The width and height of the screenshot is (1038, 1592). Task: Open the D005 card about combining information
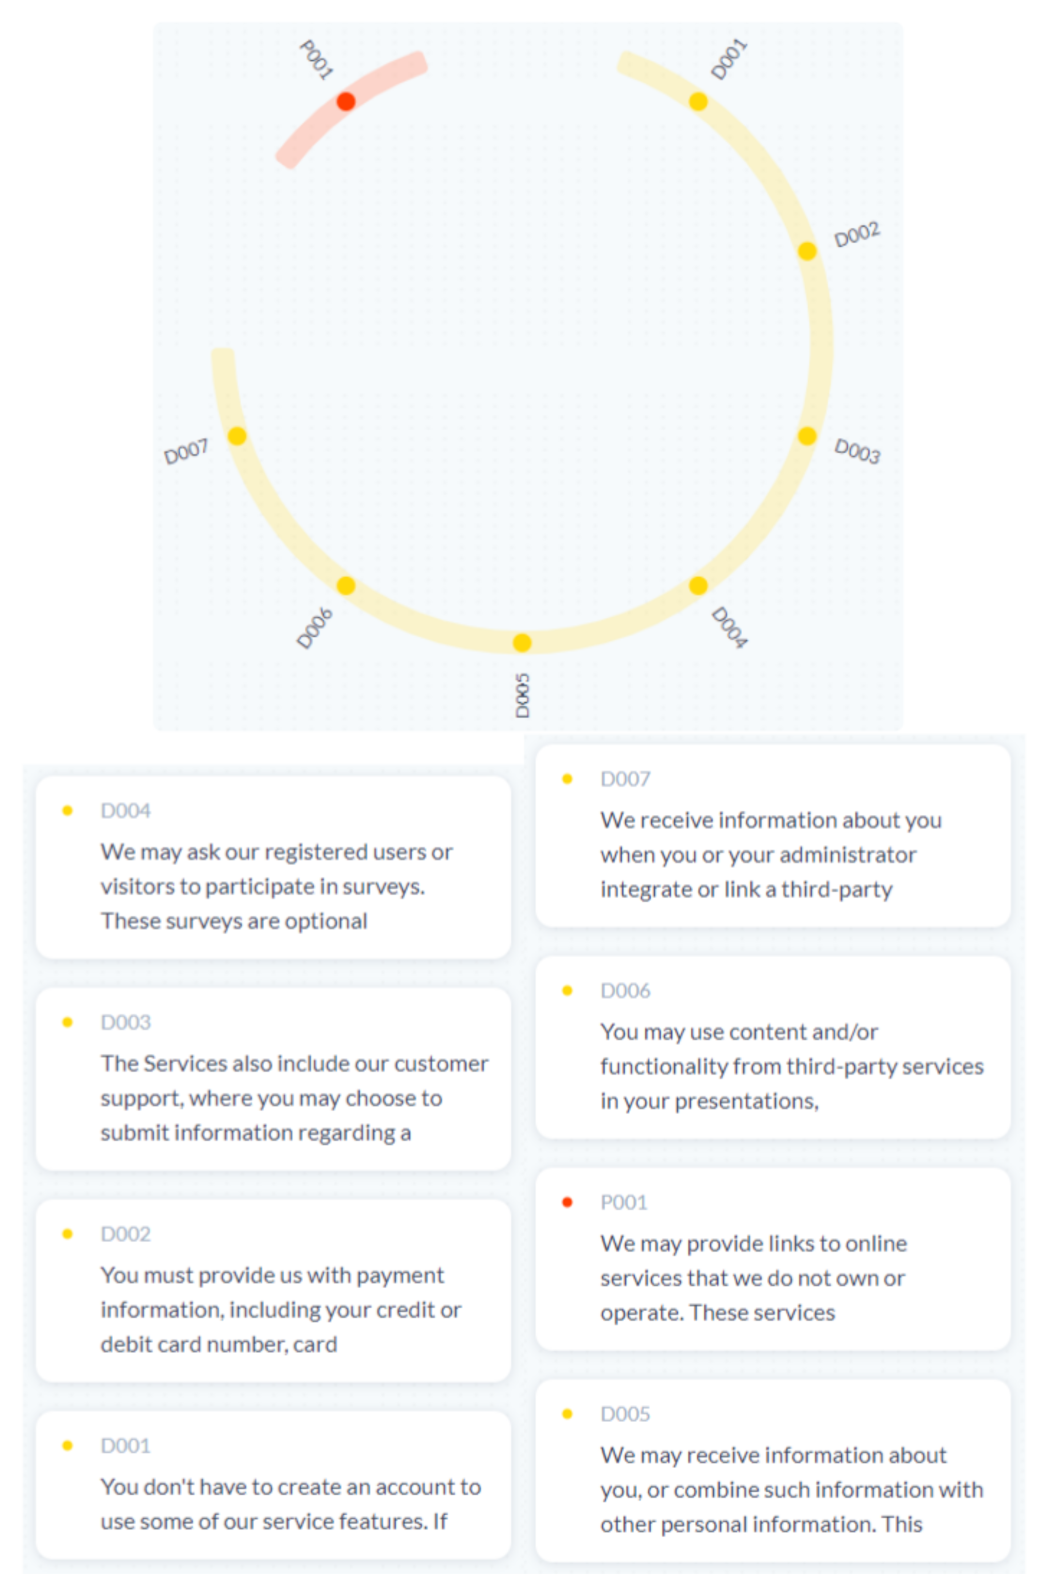click(x=772, y=1471)
